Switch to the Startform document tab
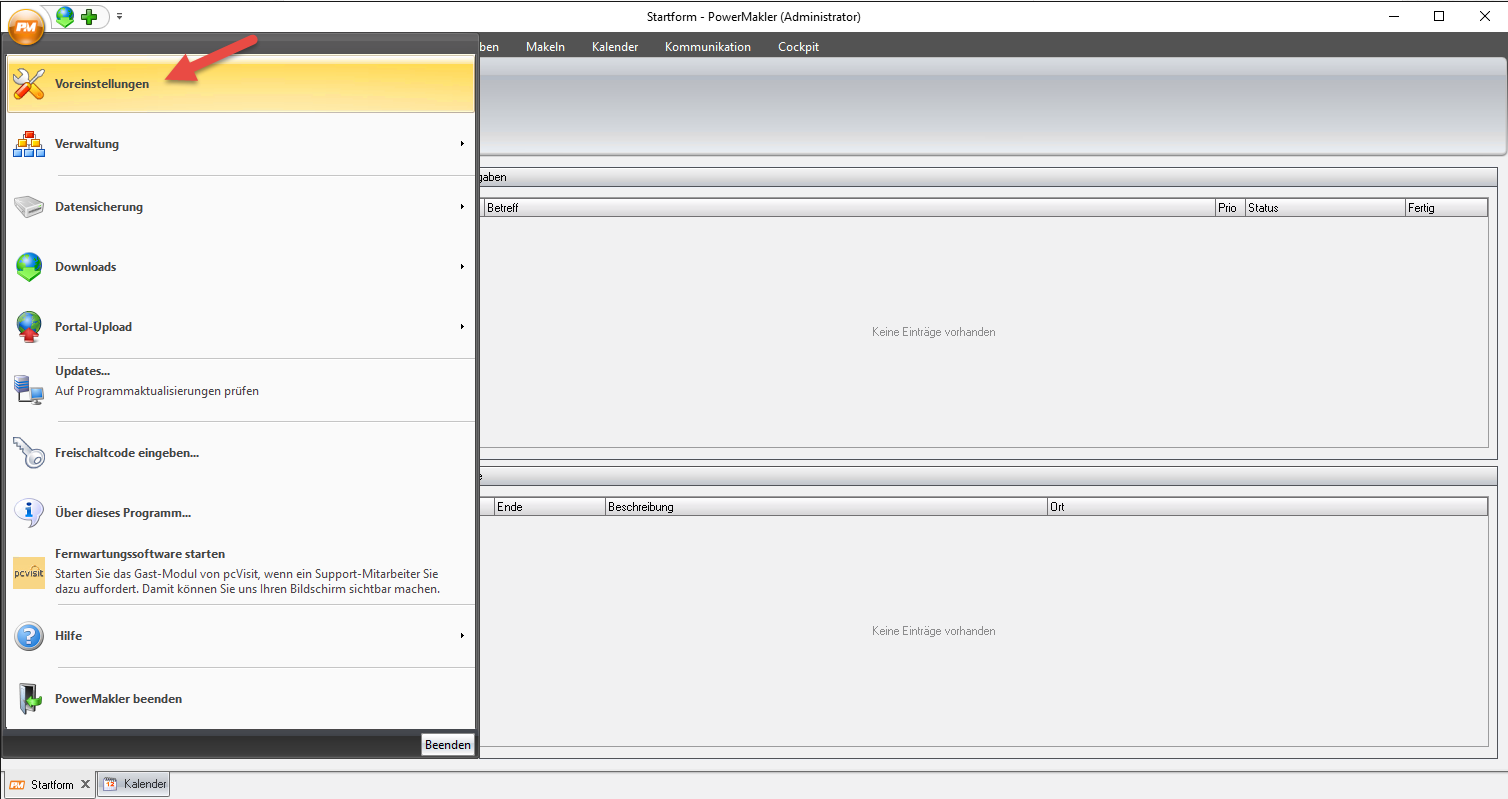1508x799 pixels. [50, 785]
